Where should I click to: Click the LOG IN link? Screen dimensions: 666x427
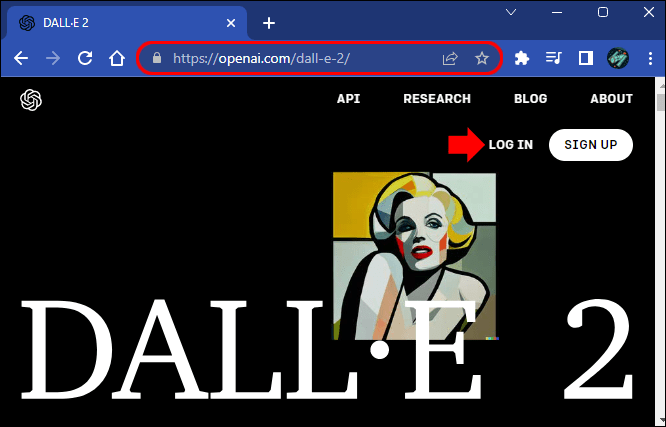511,145
